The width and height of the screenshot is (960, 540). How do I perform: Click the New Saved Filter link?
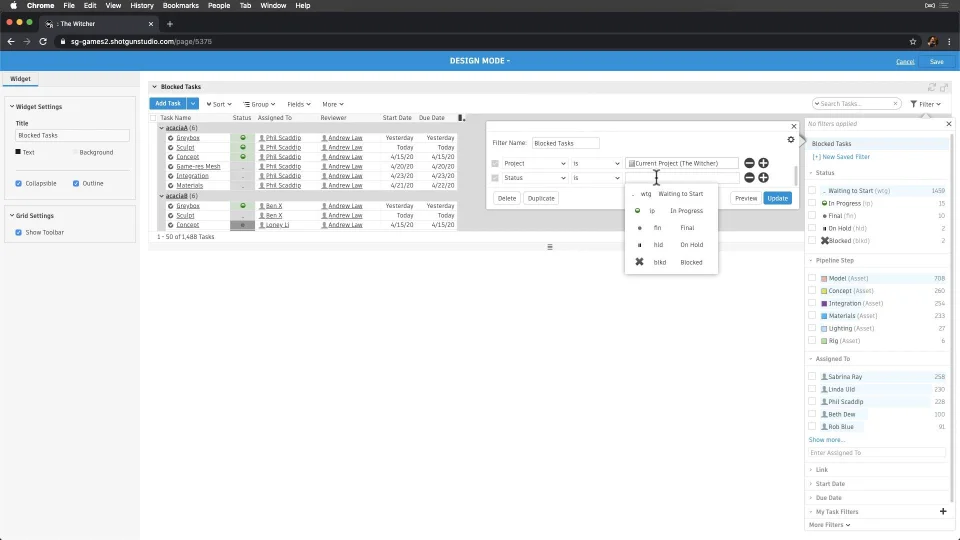click(841, 157)
